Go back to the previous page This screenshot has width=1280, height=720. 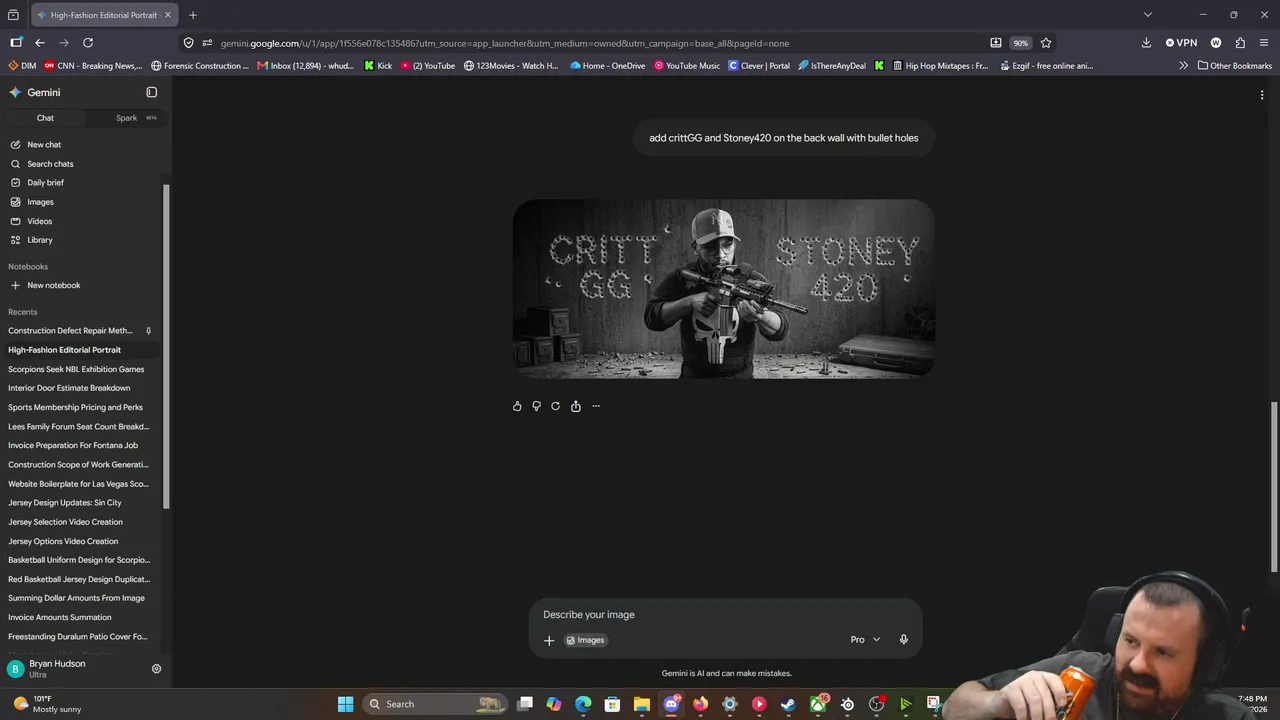40,43
